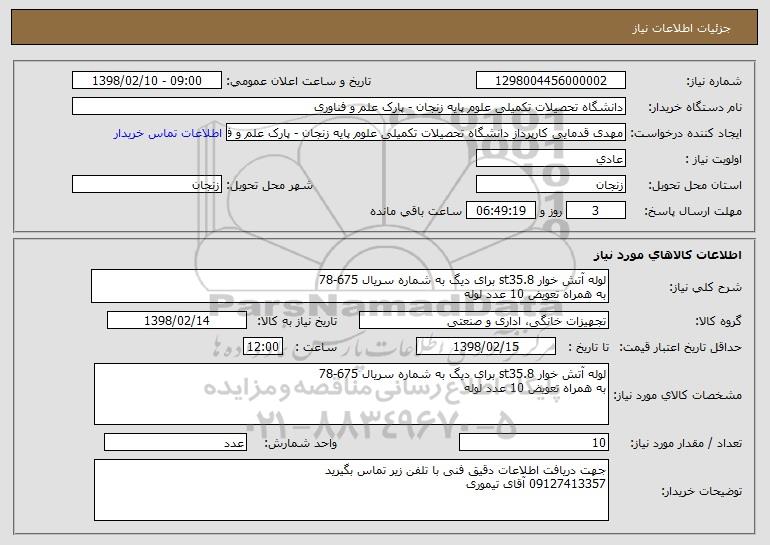Click the need date field 1398/02/14
The height and width of the screenshot is (545, 770).
(177, 321)
